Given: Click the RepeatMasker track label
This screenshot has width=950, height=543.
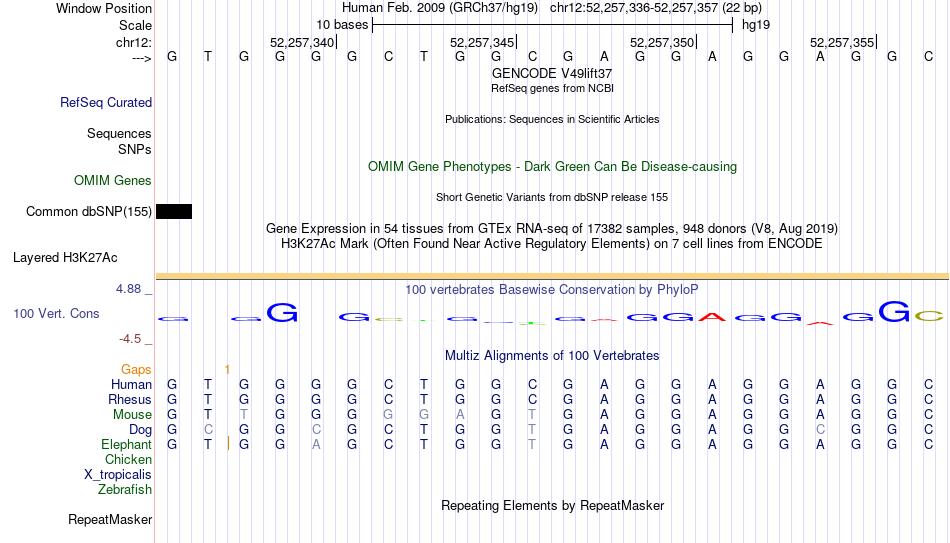Looking at the screenshot, I should pos(110,519).
